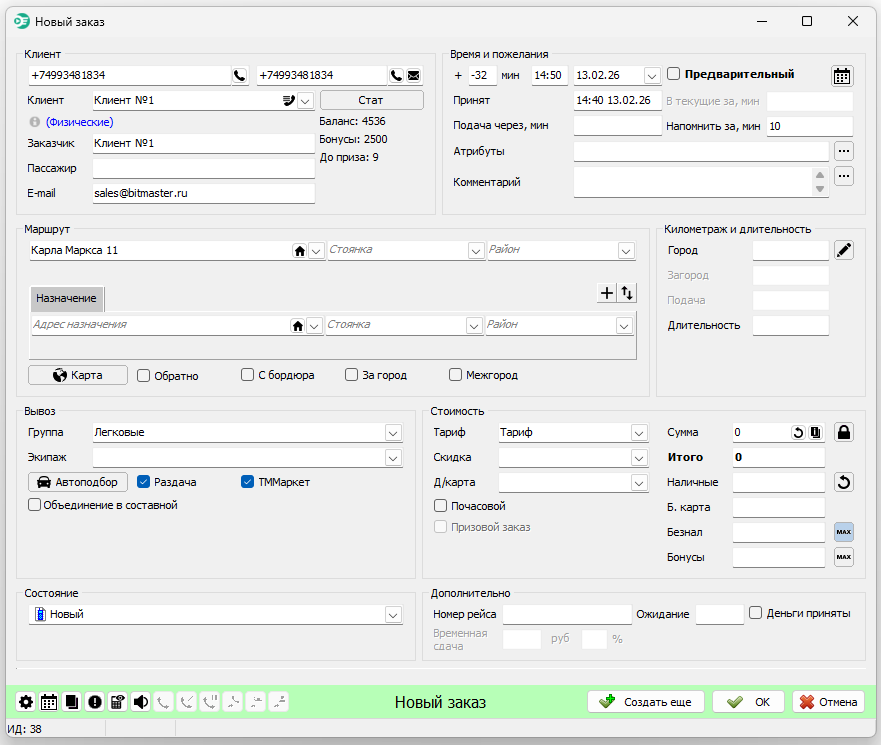Viewport: 881px width, 745px height.
Task: Click the exclamation mark icon in bottom toolbar
Action: point(95,702)
